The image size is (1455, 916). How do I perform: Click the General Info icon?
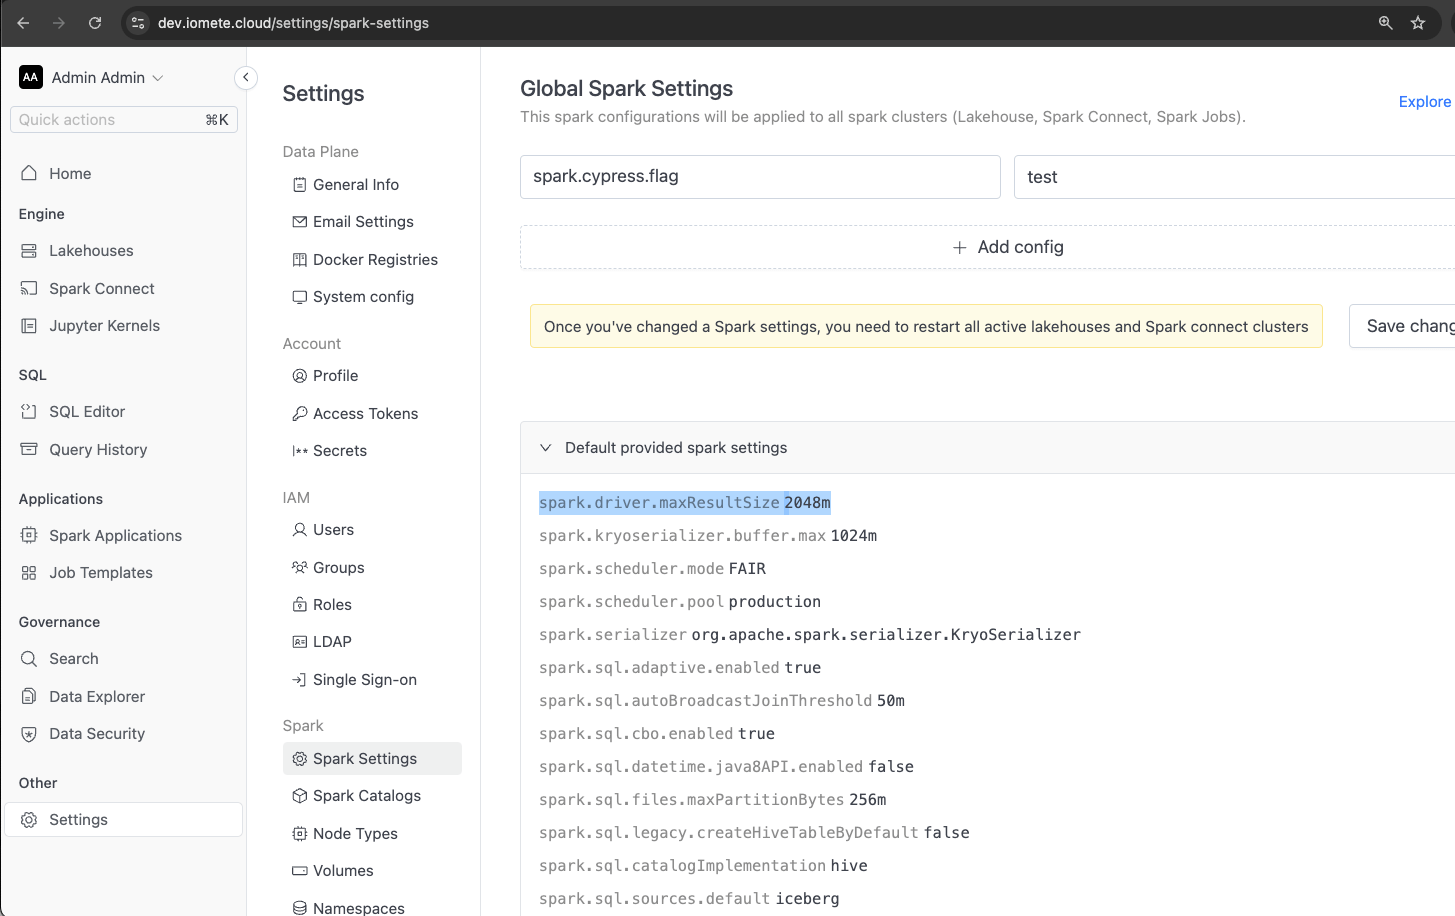click(299, 185)
